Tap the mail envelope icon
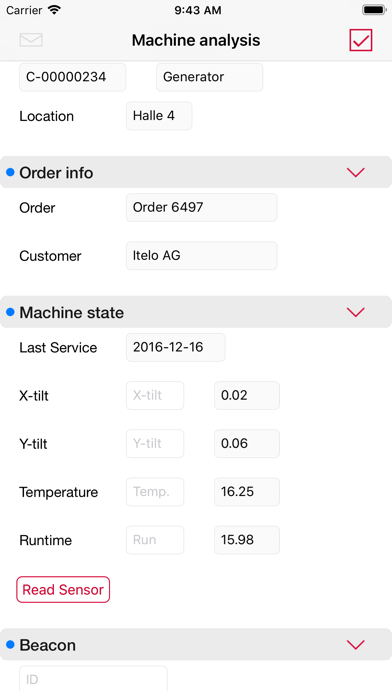This screenshot has width=392, height=696. click(31, 40)
